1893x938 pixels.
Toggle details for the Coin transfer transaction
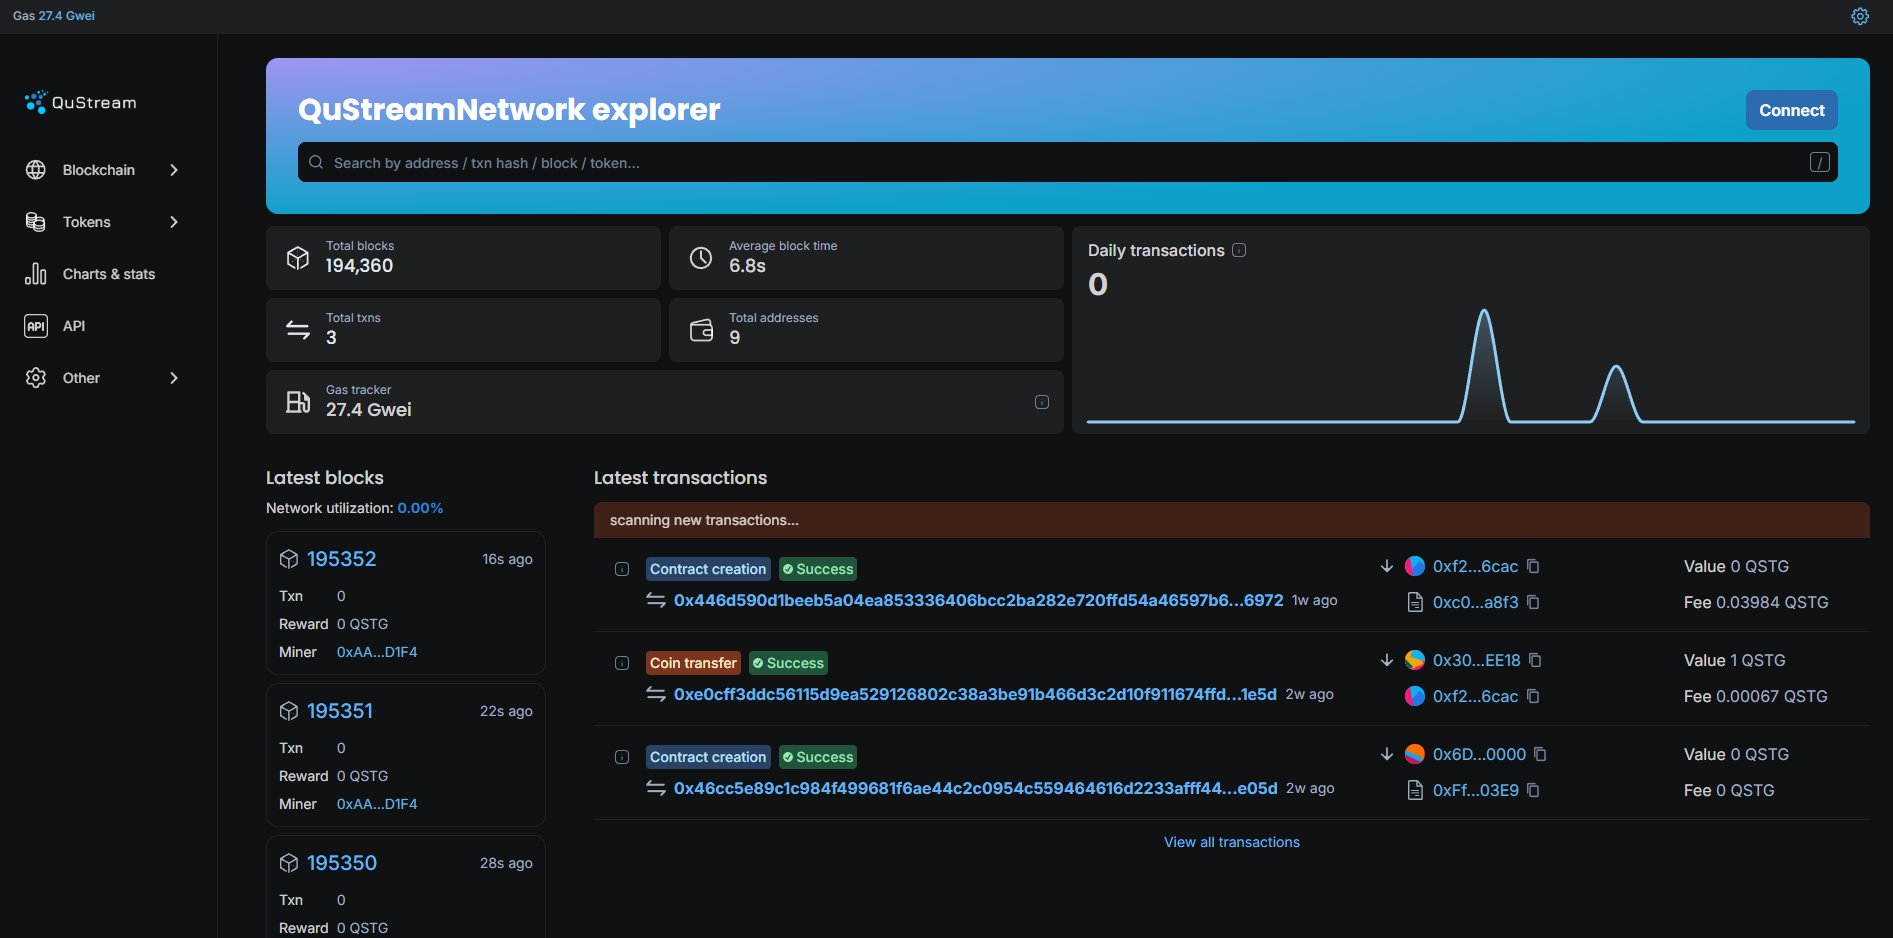point(622,663)
